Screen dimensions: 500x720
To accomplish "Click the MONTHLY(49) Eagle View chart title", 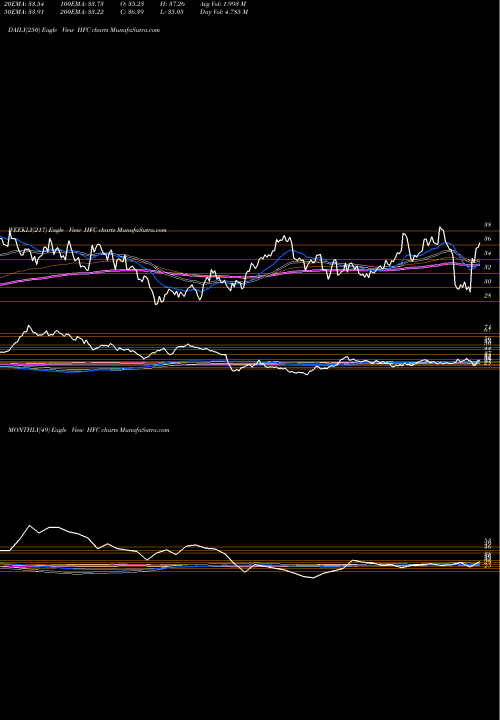I will click(89, 430).
